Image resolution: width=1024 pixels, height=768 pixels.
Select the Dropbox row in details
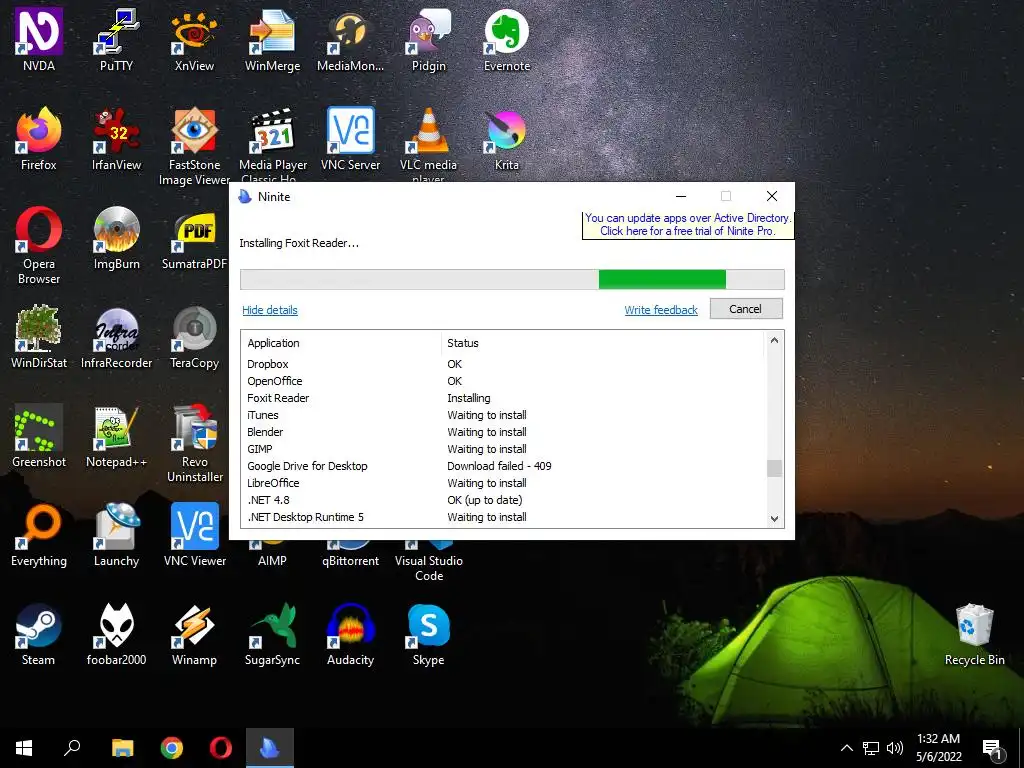pyautogui.click(x=504, y=364)
